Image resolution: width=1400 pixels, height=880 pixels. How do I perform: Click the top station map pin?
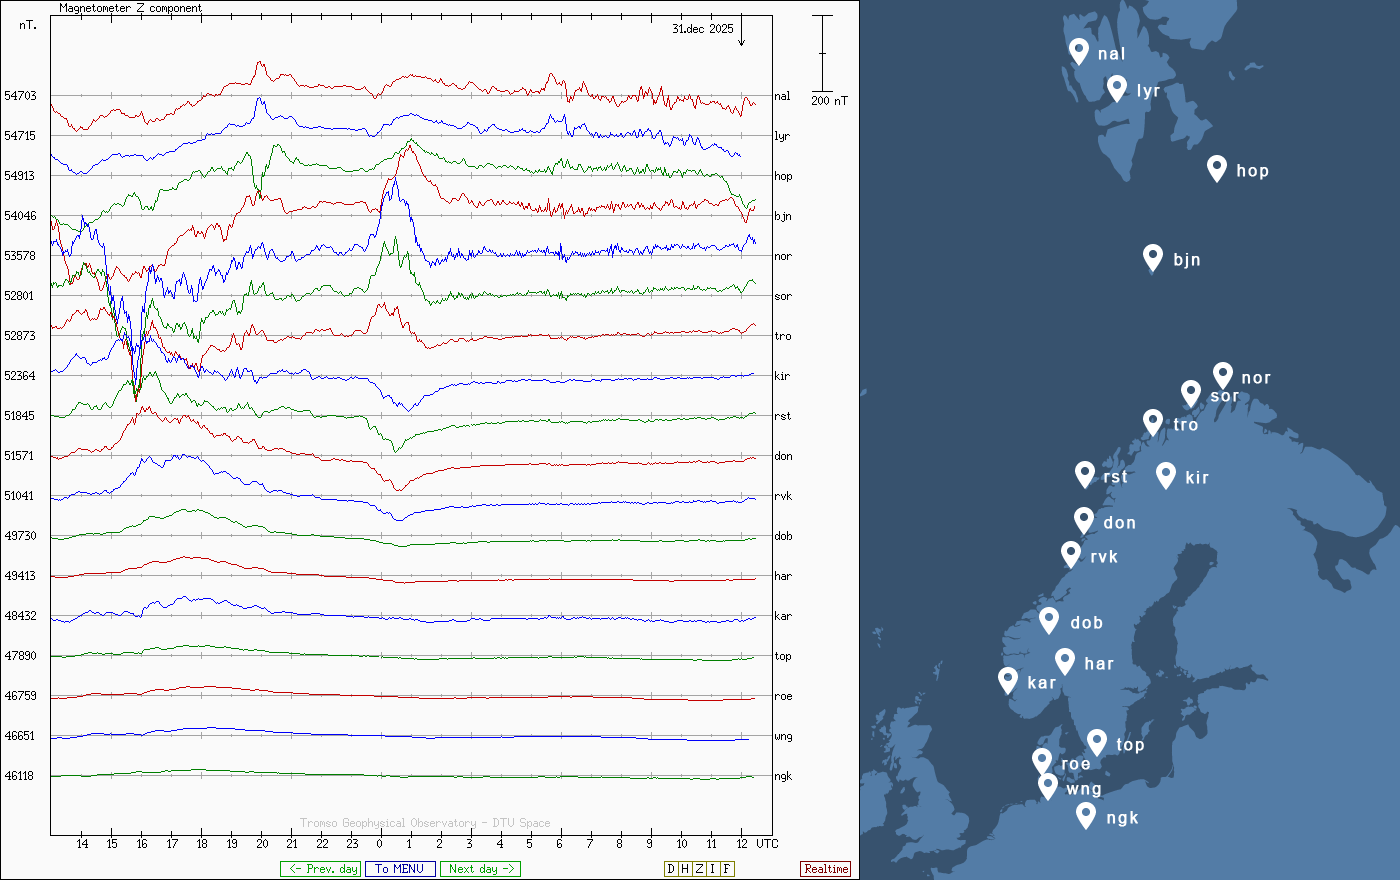click(x=1097, y=742)
